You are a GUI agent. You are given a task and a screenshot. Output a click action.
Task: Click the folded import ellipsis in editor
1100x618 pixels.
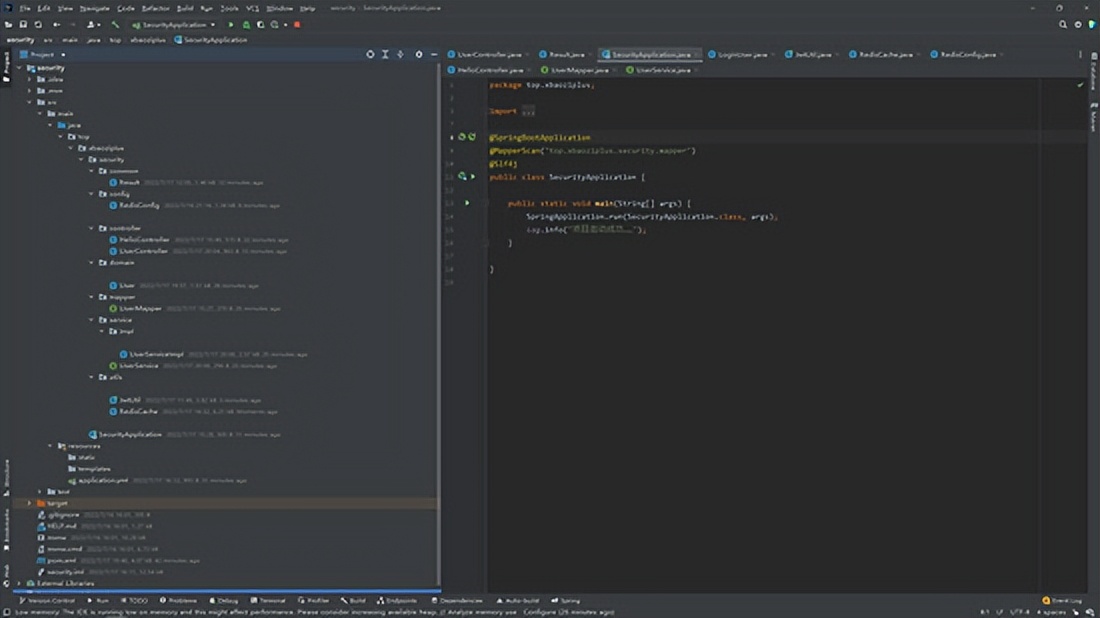coord(529,112)
